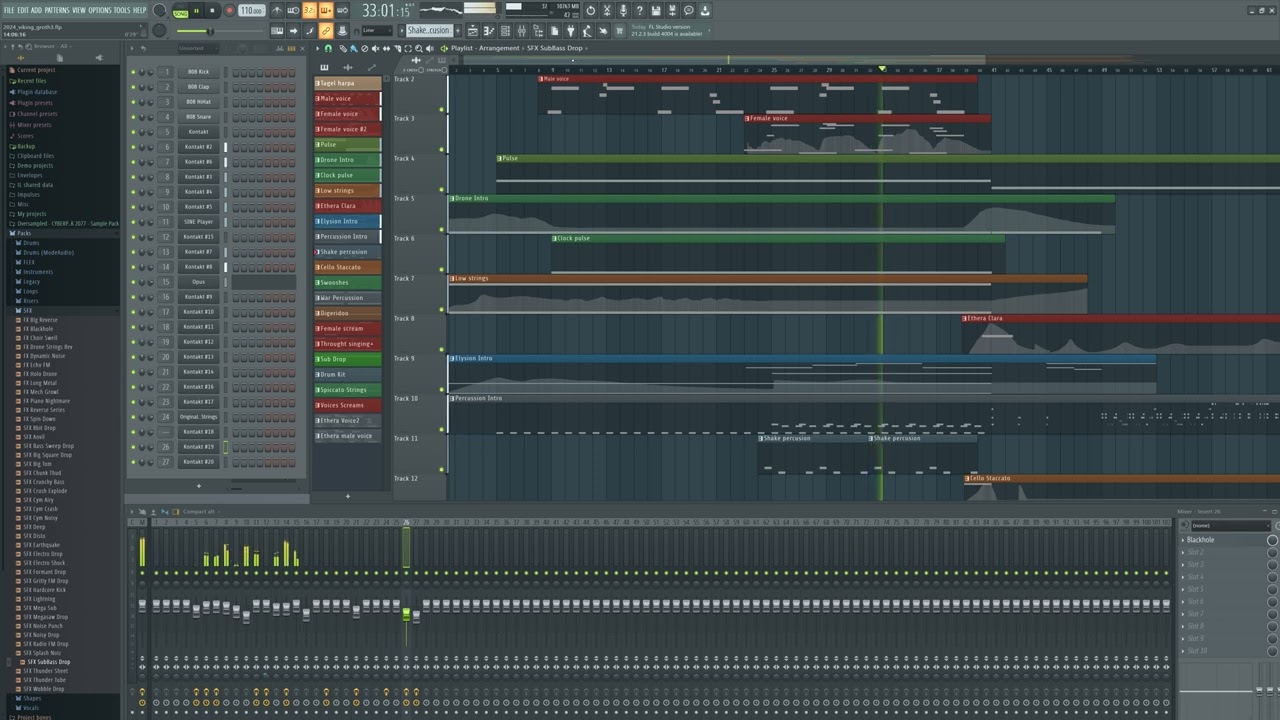
Task: Add new pattern with plus button
Action: pyautogui.click(x=459, y=30)
